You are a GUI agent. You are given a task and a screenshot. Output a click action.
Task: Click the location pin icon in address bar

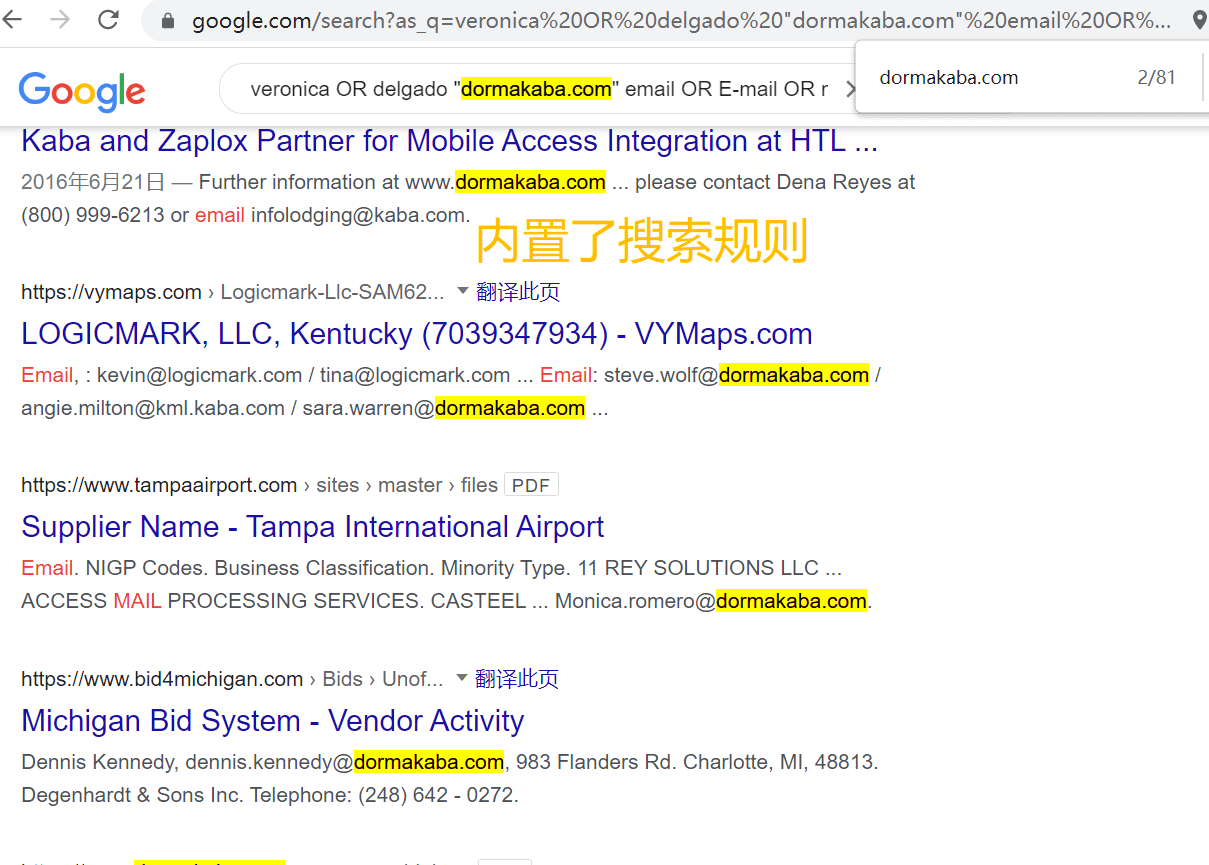pos(1199,20)
